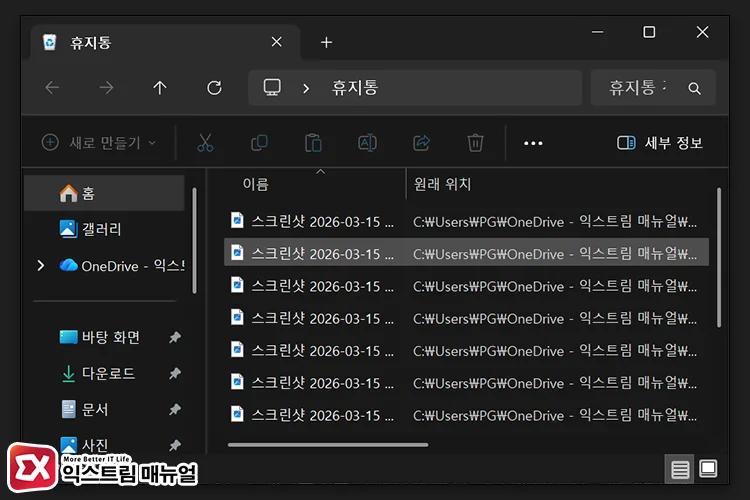Open OneDrive - 익스 in the sidebar
Viewport: 750px width, 500px height.
pos(122,266)
